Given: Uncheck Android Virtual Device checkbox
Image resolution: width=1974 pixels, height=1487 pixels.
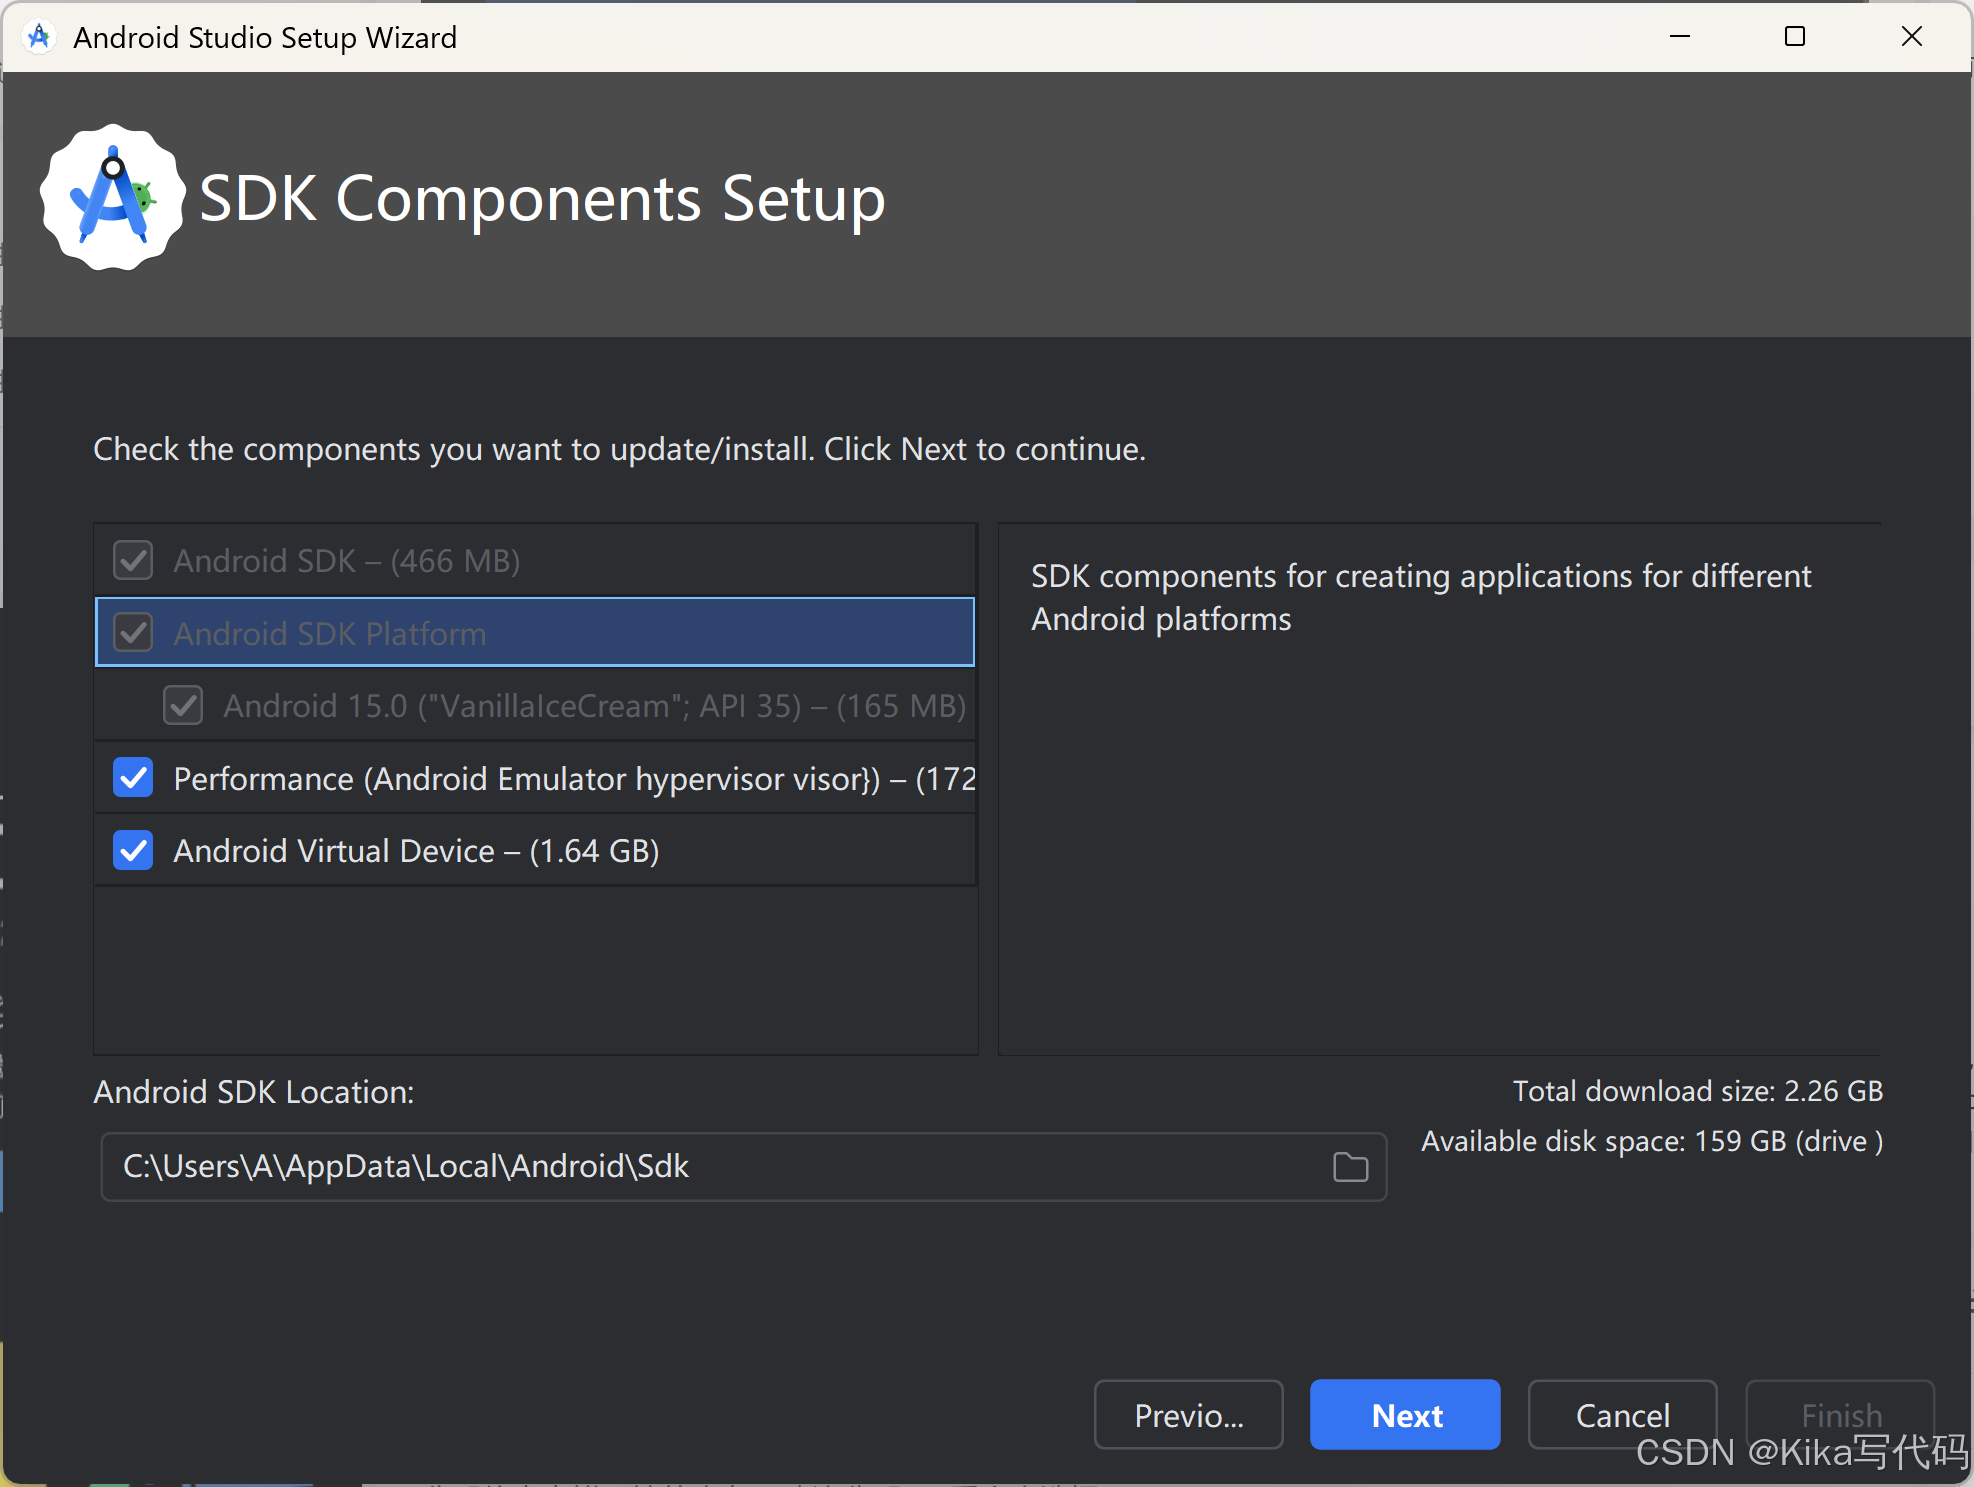Looking at the screenshot, I should tap(133, 850).
